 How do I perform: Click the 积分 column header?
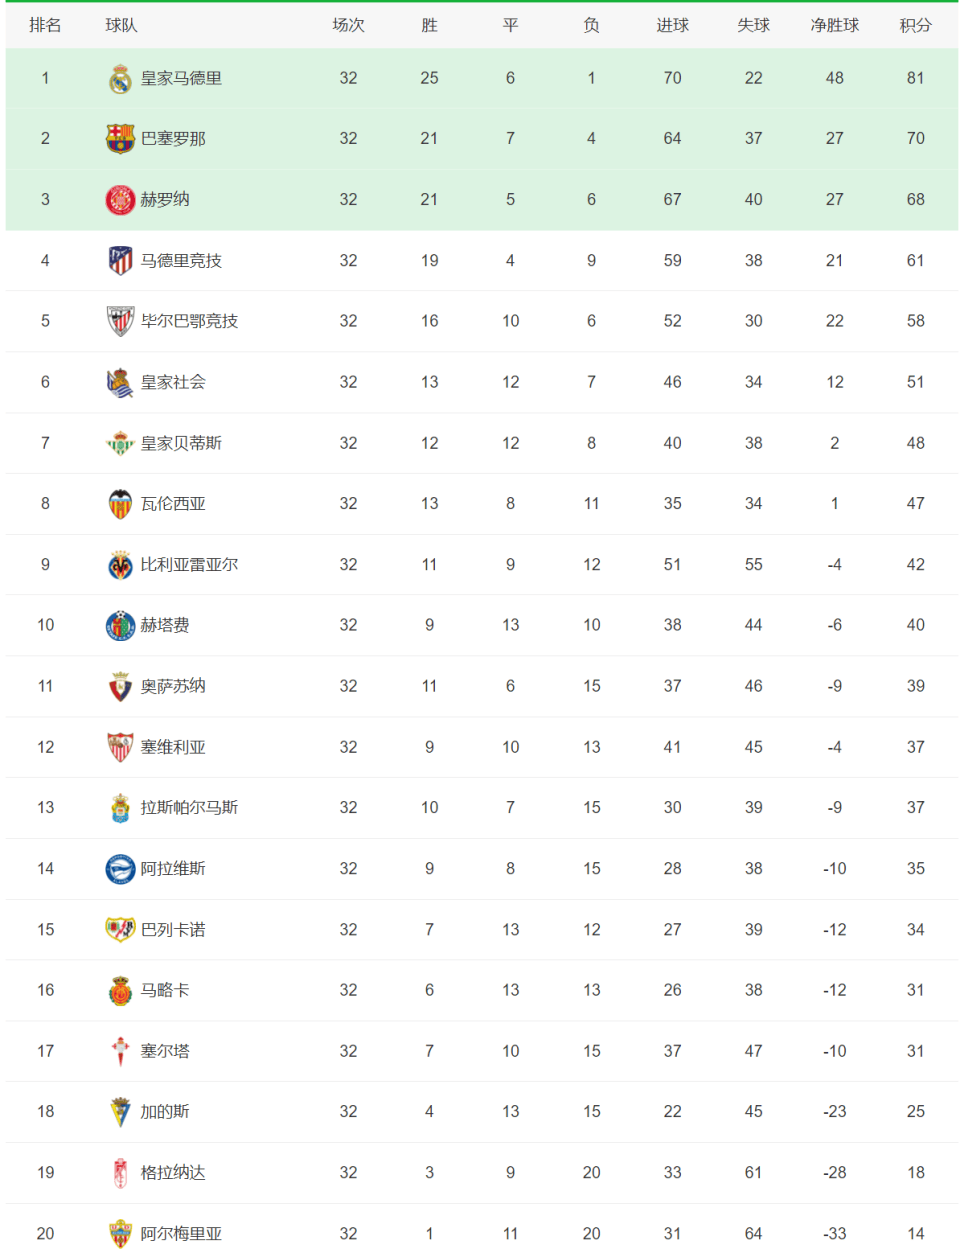click(x=915, y=25)
